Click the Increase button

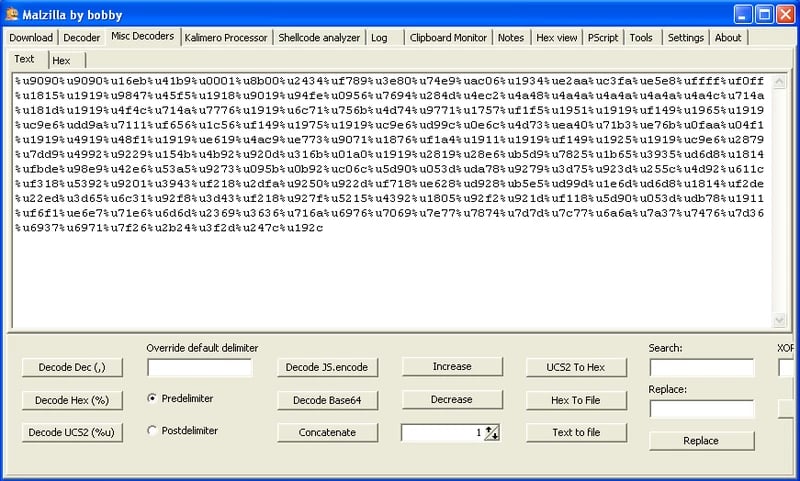(x=452, y=367)
